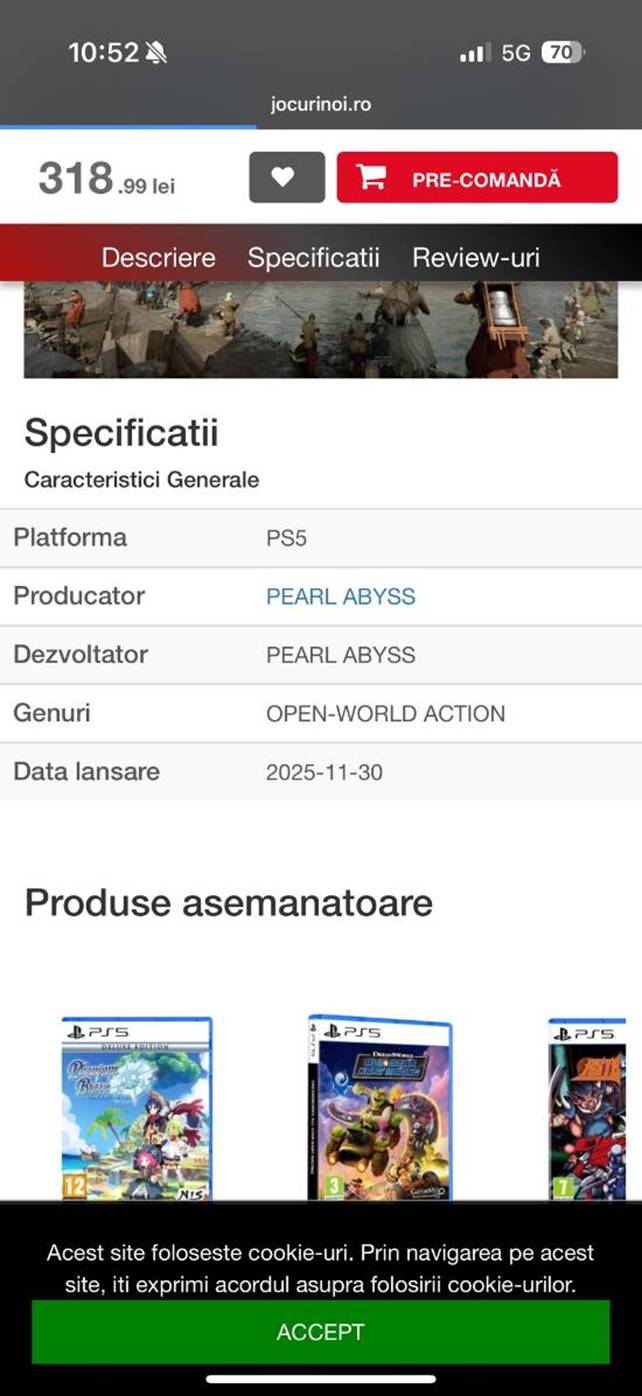This screenshot has height=1396, width=642.
Task: Tap the 10:52 clock in status bar
Action: pyautogui.click(x=102, y=53)
